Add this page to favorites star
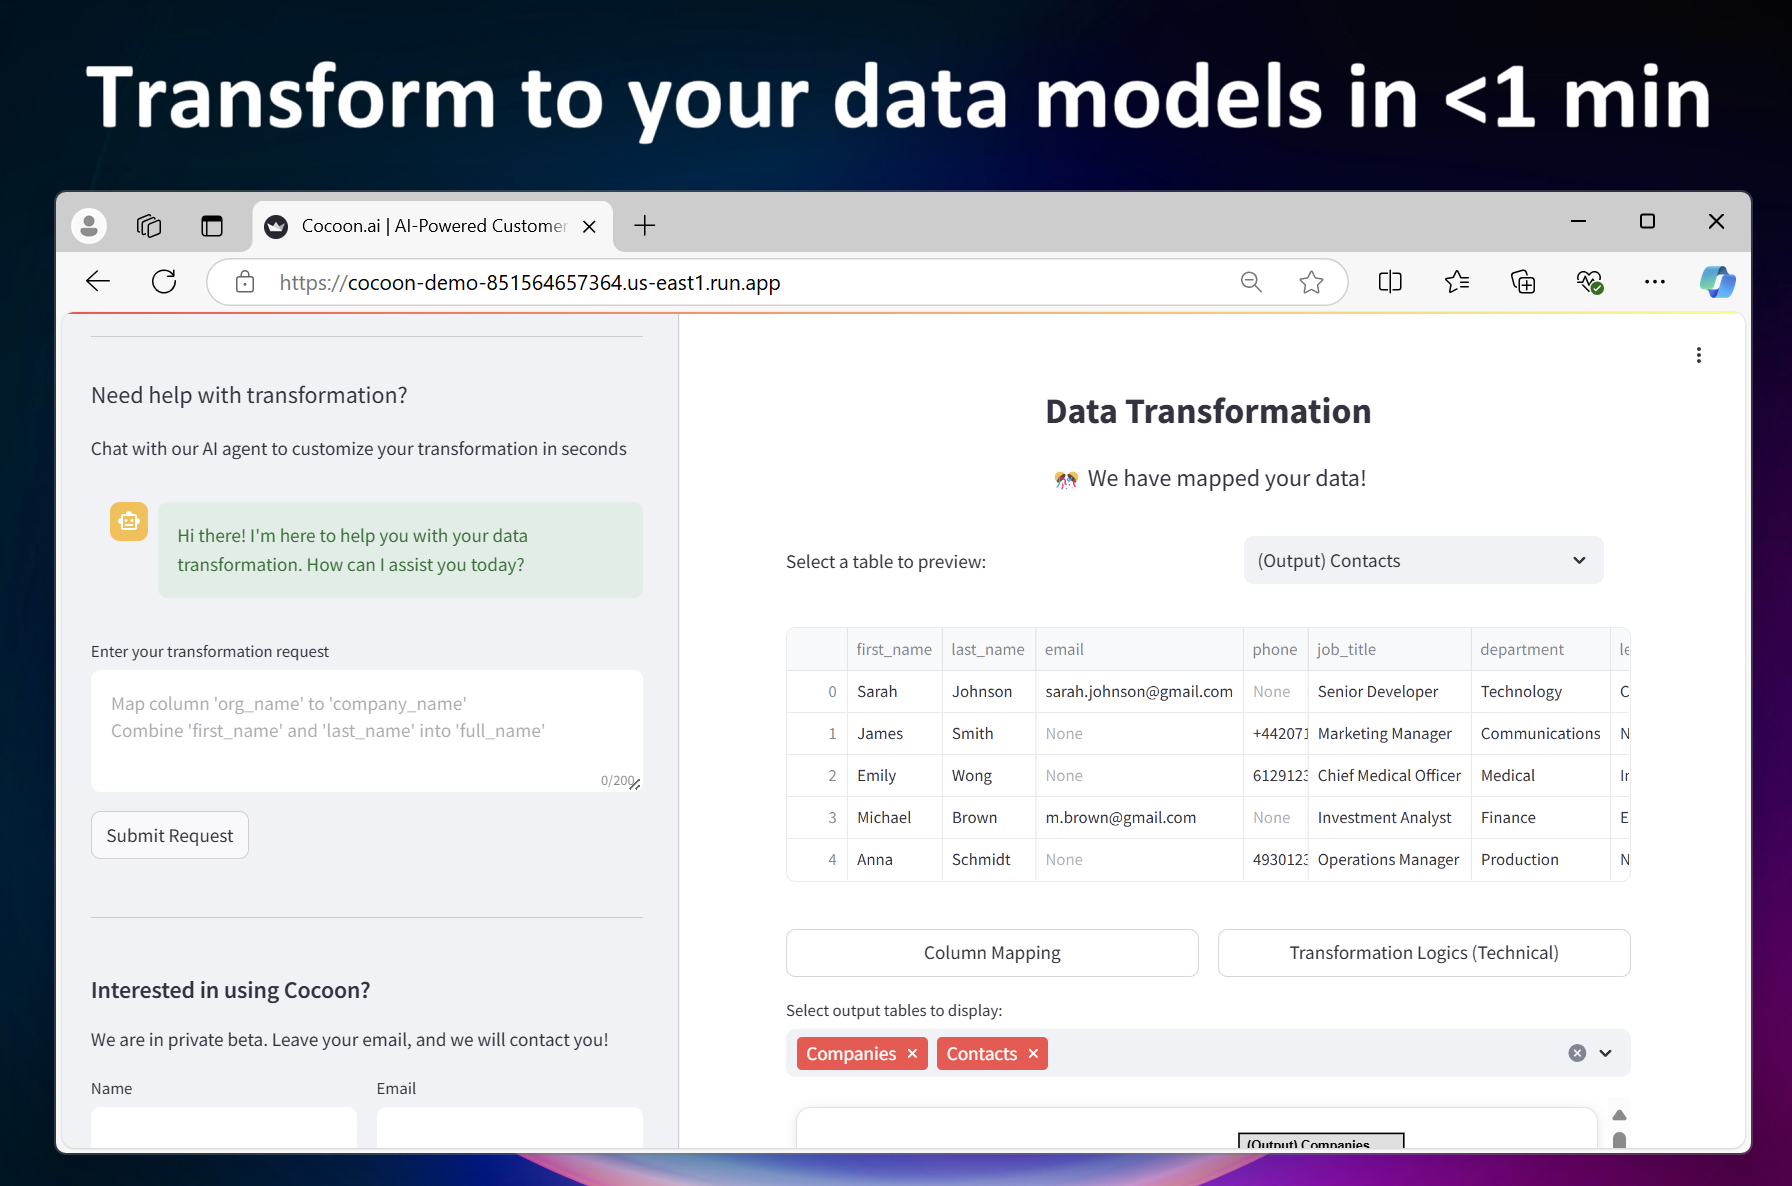This screenshot has height=1186, width=1792. pos(1311,282)
